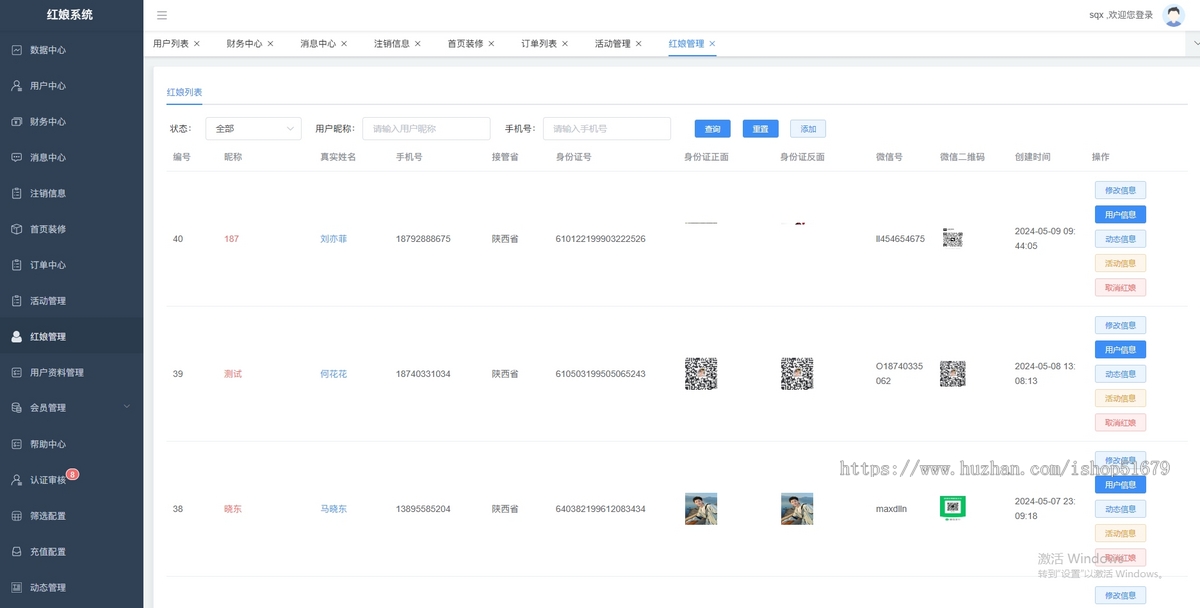This screenshot has height=608, width=1200.
Task: View 刘亦菲 WeChat QR code image
Action: click(953, 239)
